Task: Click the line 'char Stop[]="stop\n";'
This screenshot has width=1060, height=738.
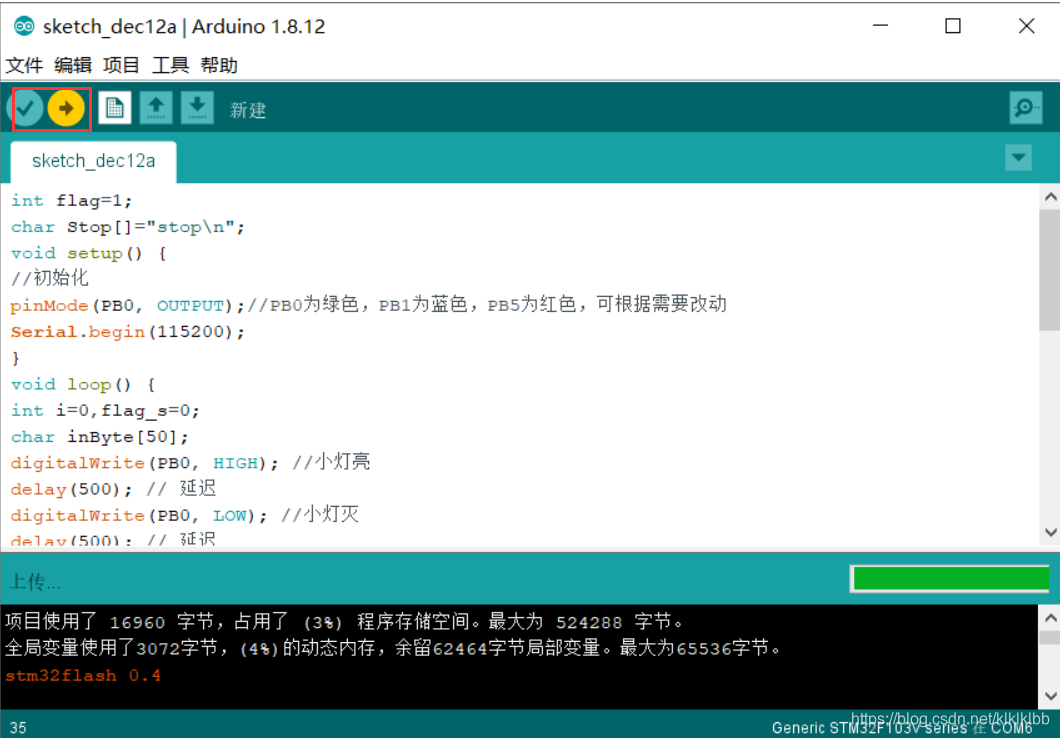Action: pyautogui.click(x=128, y=227)
